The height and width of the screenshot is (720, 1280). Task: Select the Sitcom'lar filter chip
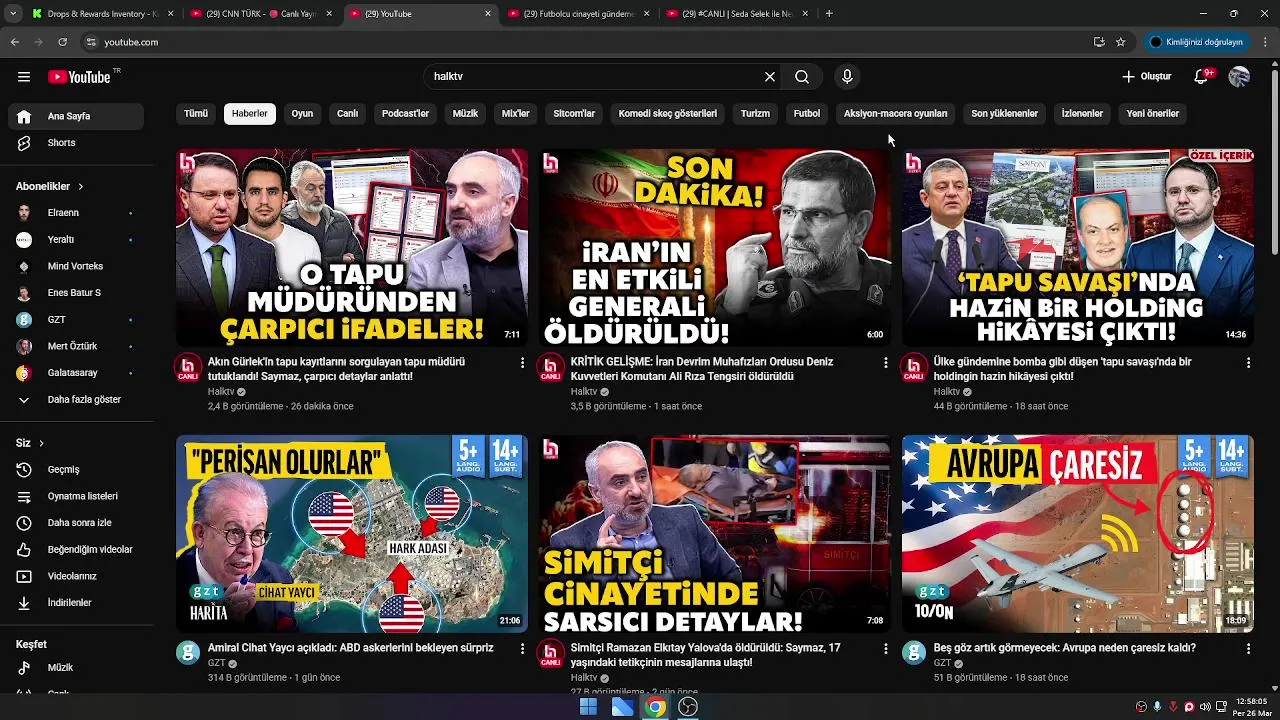pyautogui.click(x=574, y=114)
